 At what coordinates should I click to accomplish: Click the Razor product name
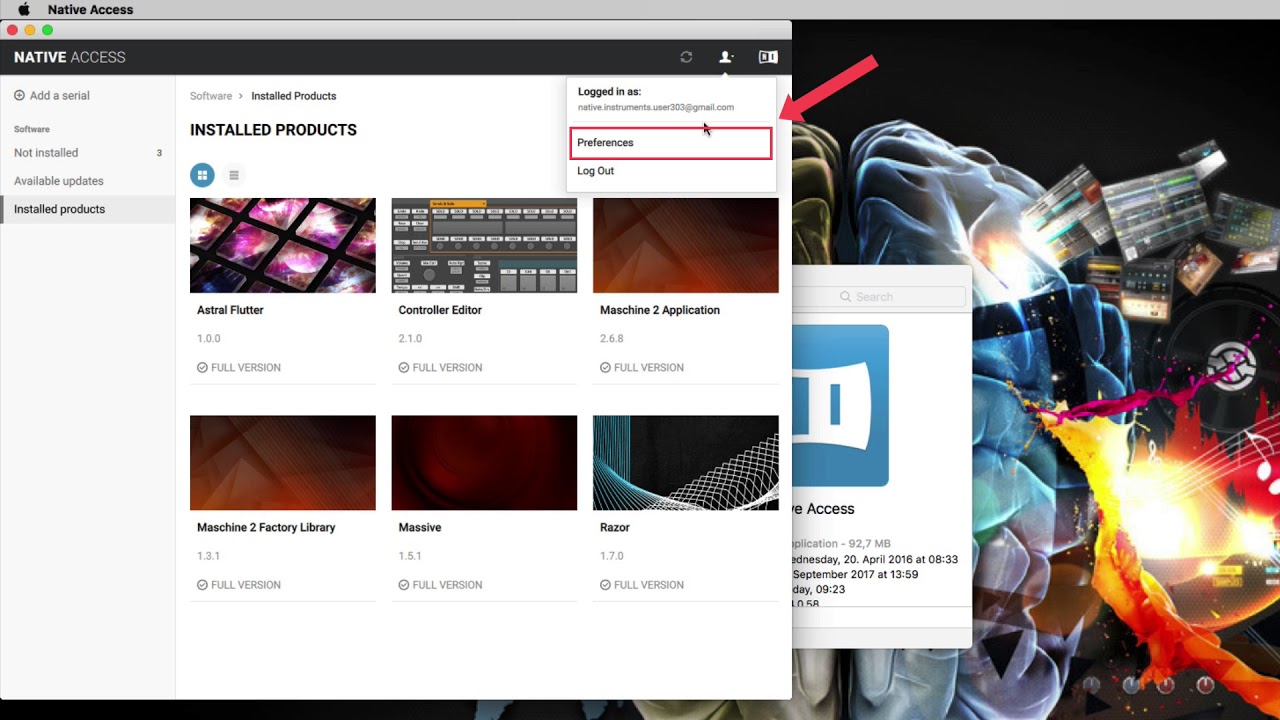tap(615, 527)
